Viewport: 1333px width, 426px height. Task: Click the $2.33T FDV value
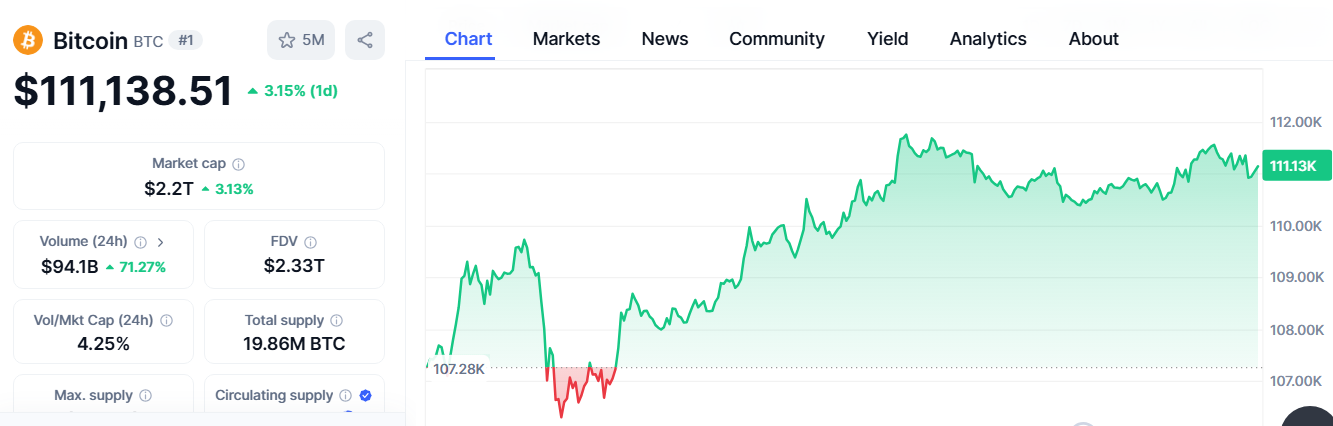click(x=294, y=266)
